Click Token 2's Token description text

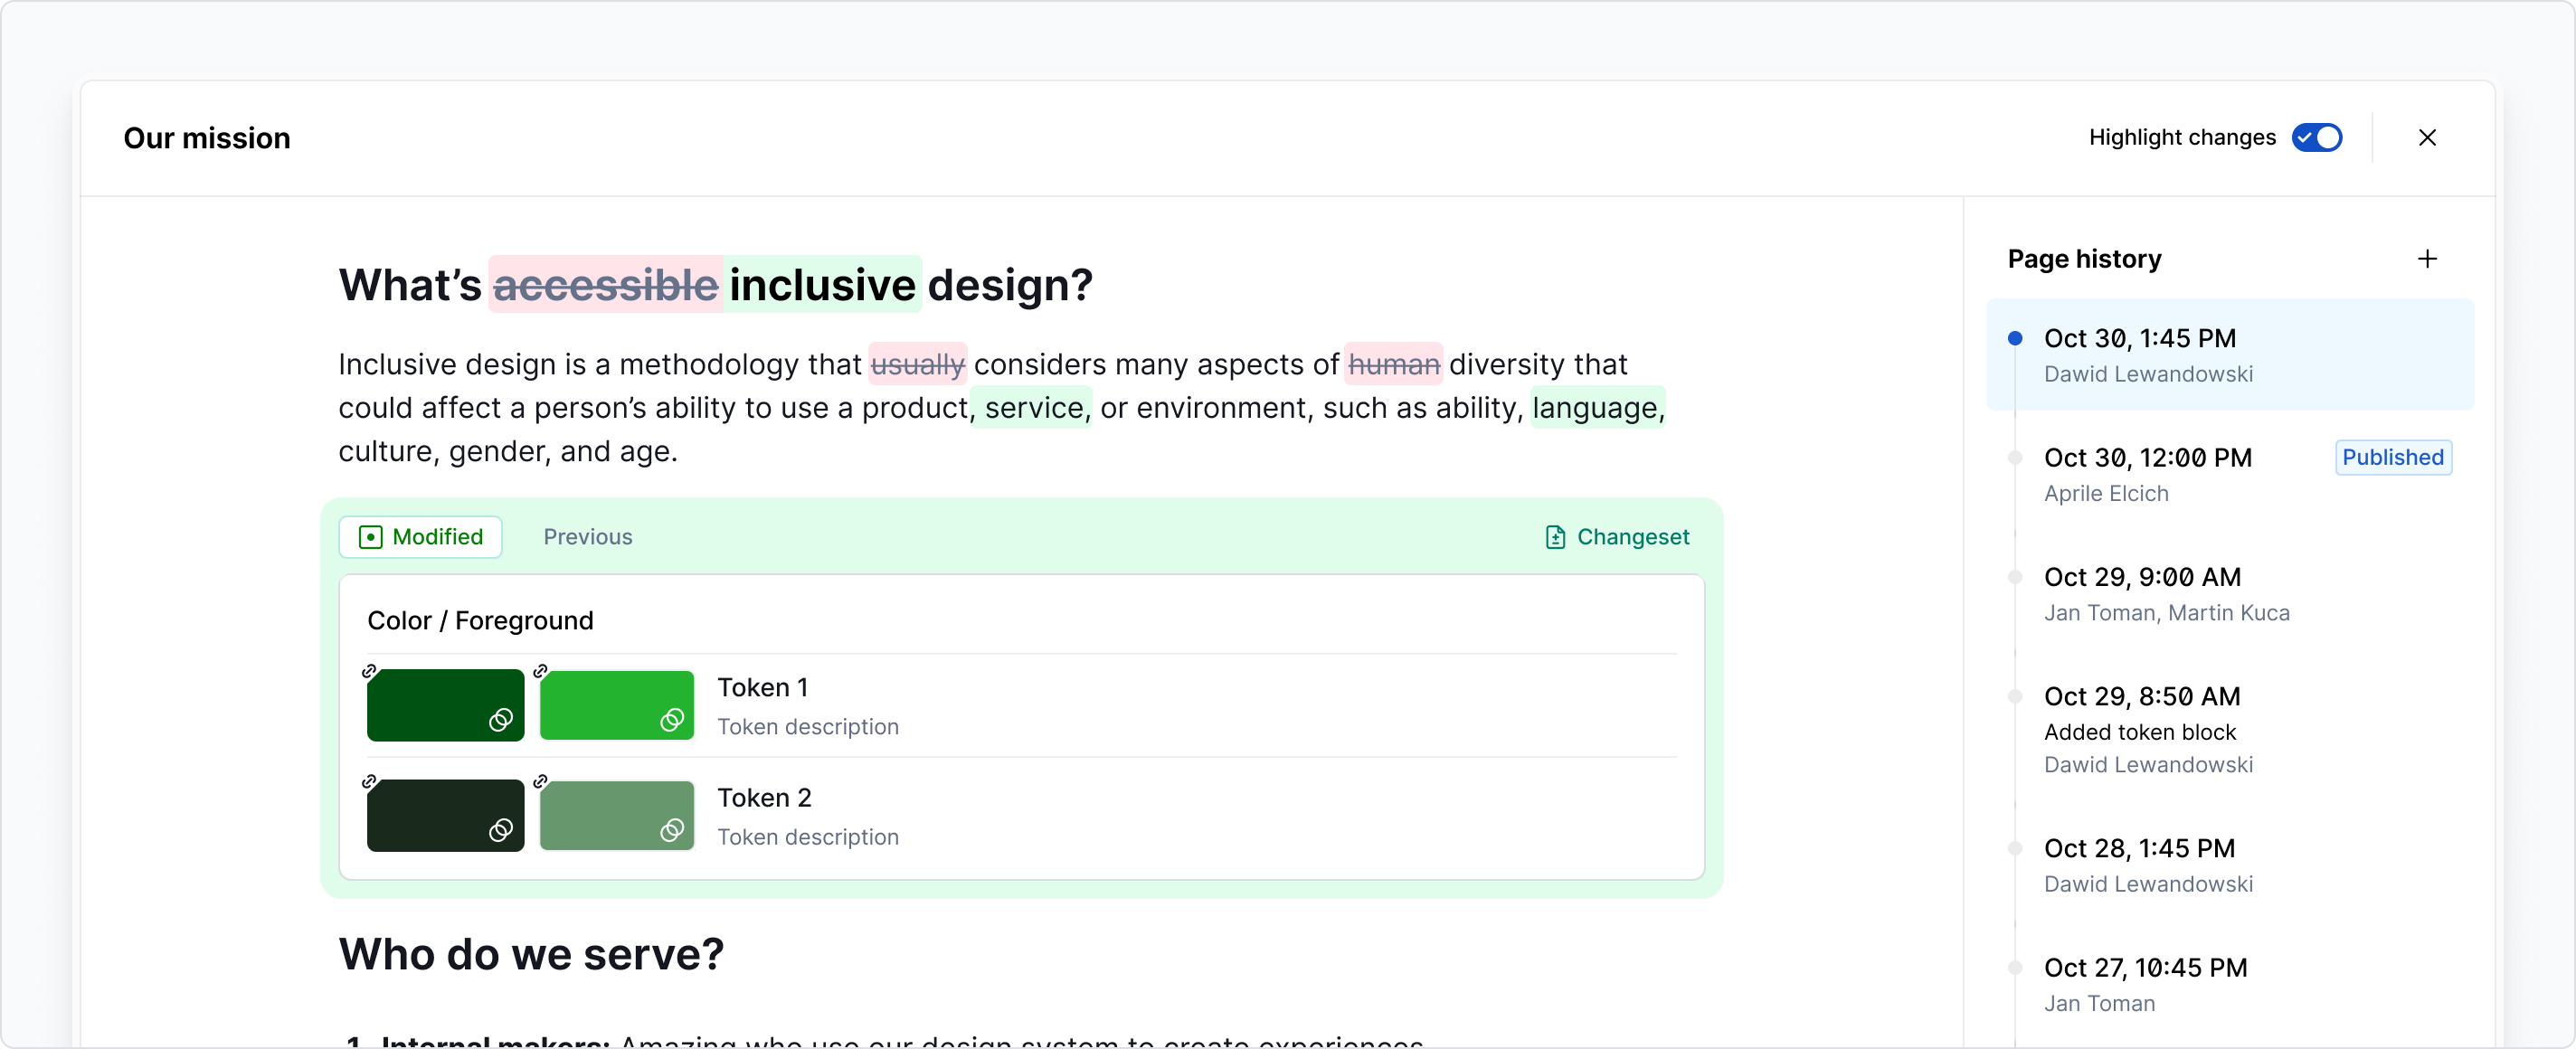(808, 837)
